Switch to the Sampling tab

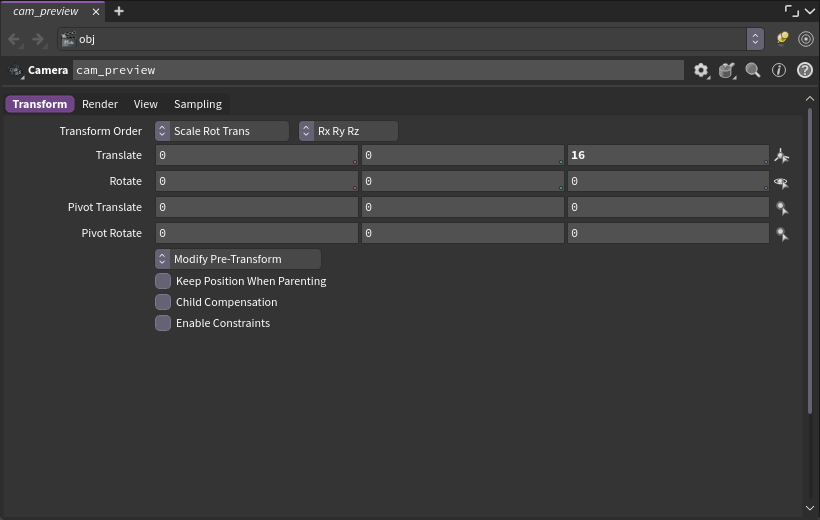[x=198, y=104]
